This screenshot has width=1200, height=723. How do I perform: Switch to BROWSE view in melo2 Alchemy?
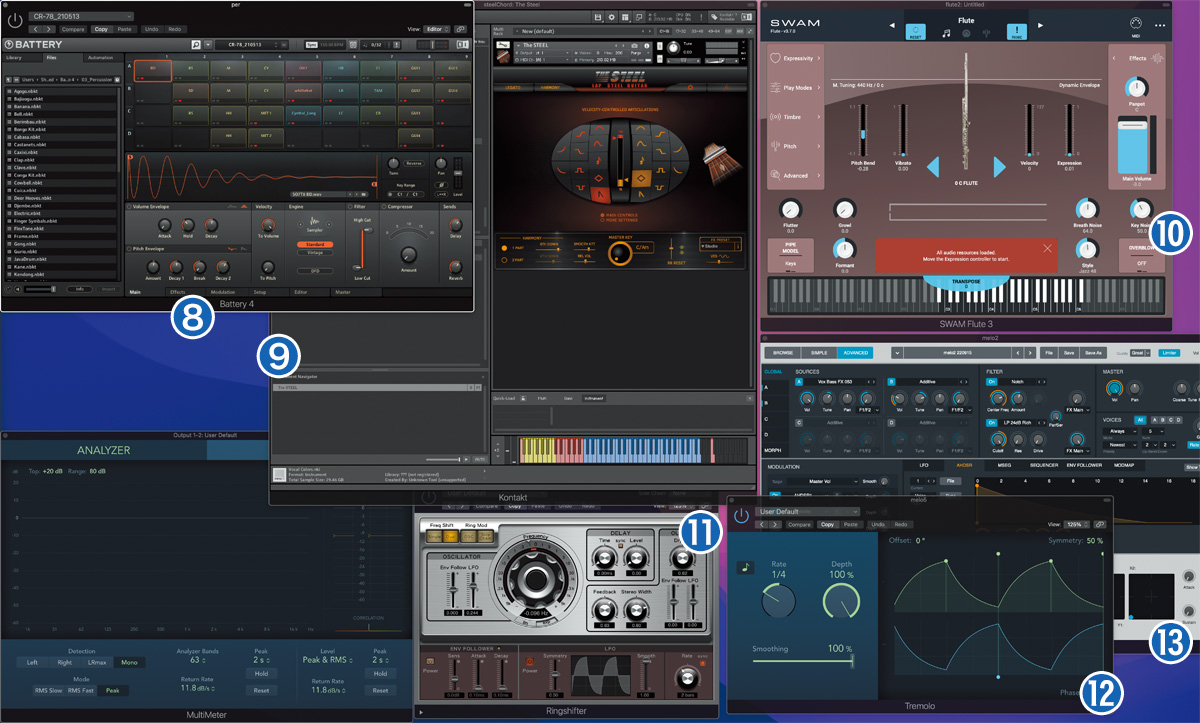point(781,353)
